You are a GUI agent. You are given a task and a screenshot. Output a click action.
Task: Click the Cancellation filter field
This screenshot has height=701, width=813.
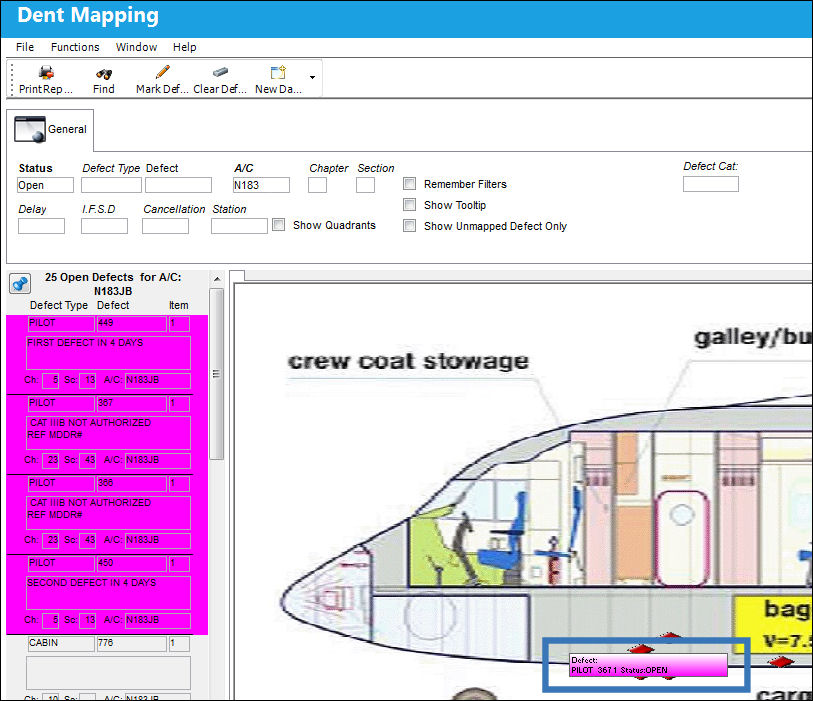(165, 226)
